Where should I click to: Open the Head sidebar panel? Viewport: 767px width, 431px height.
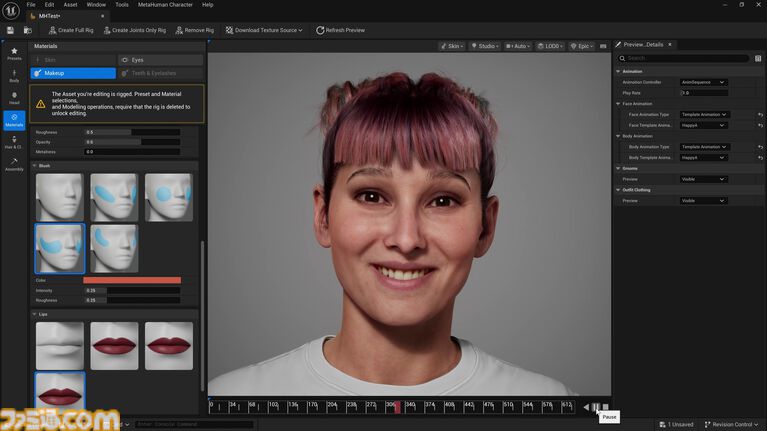[14, 98]
